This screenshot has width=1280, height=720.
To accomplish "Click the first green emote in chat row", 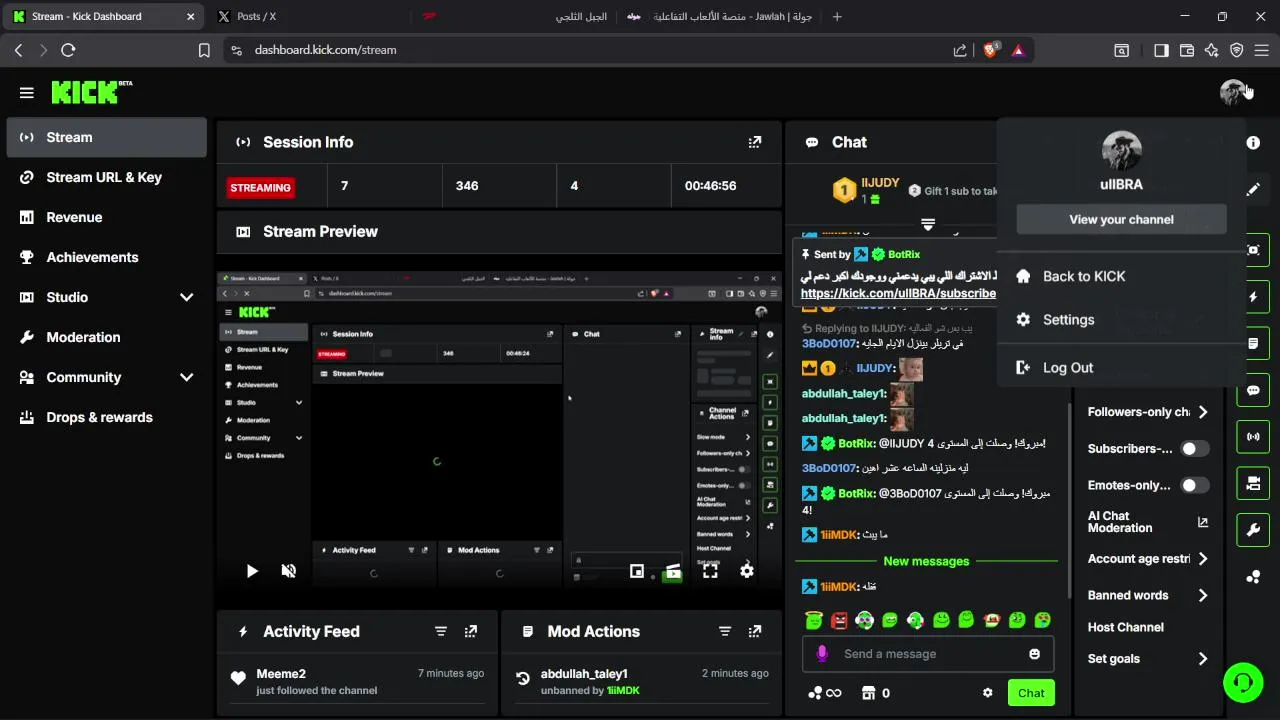I will pos(814,621).
